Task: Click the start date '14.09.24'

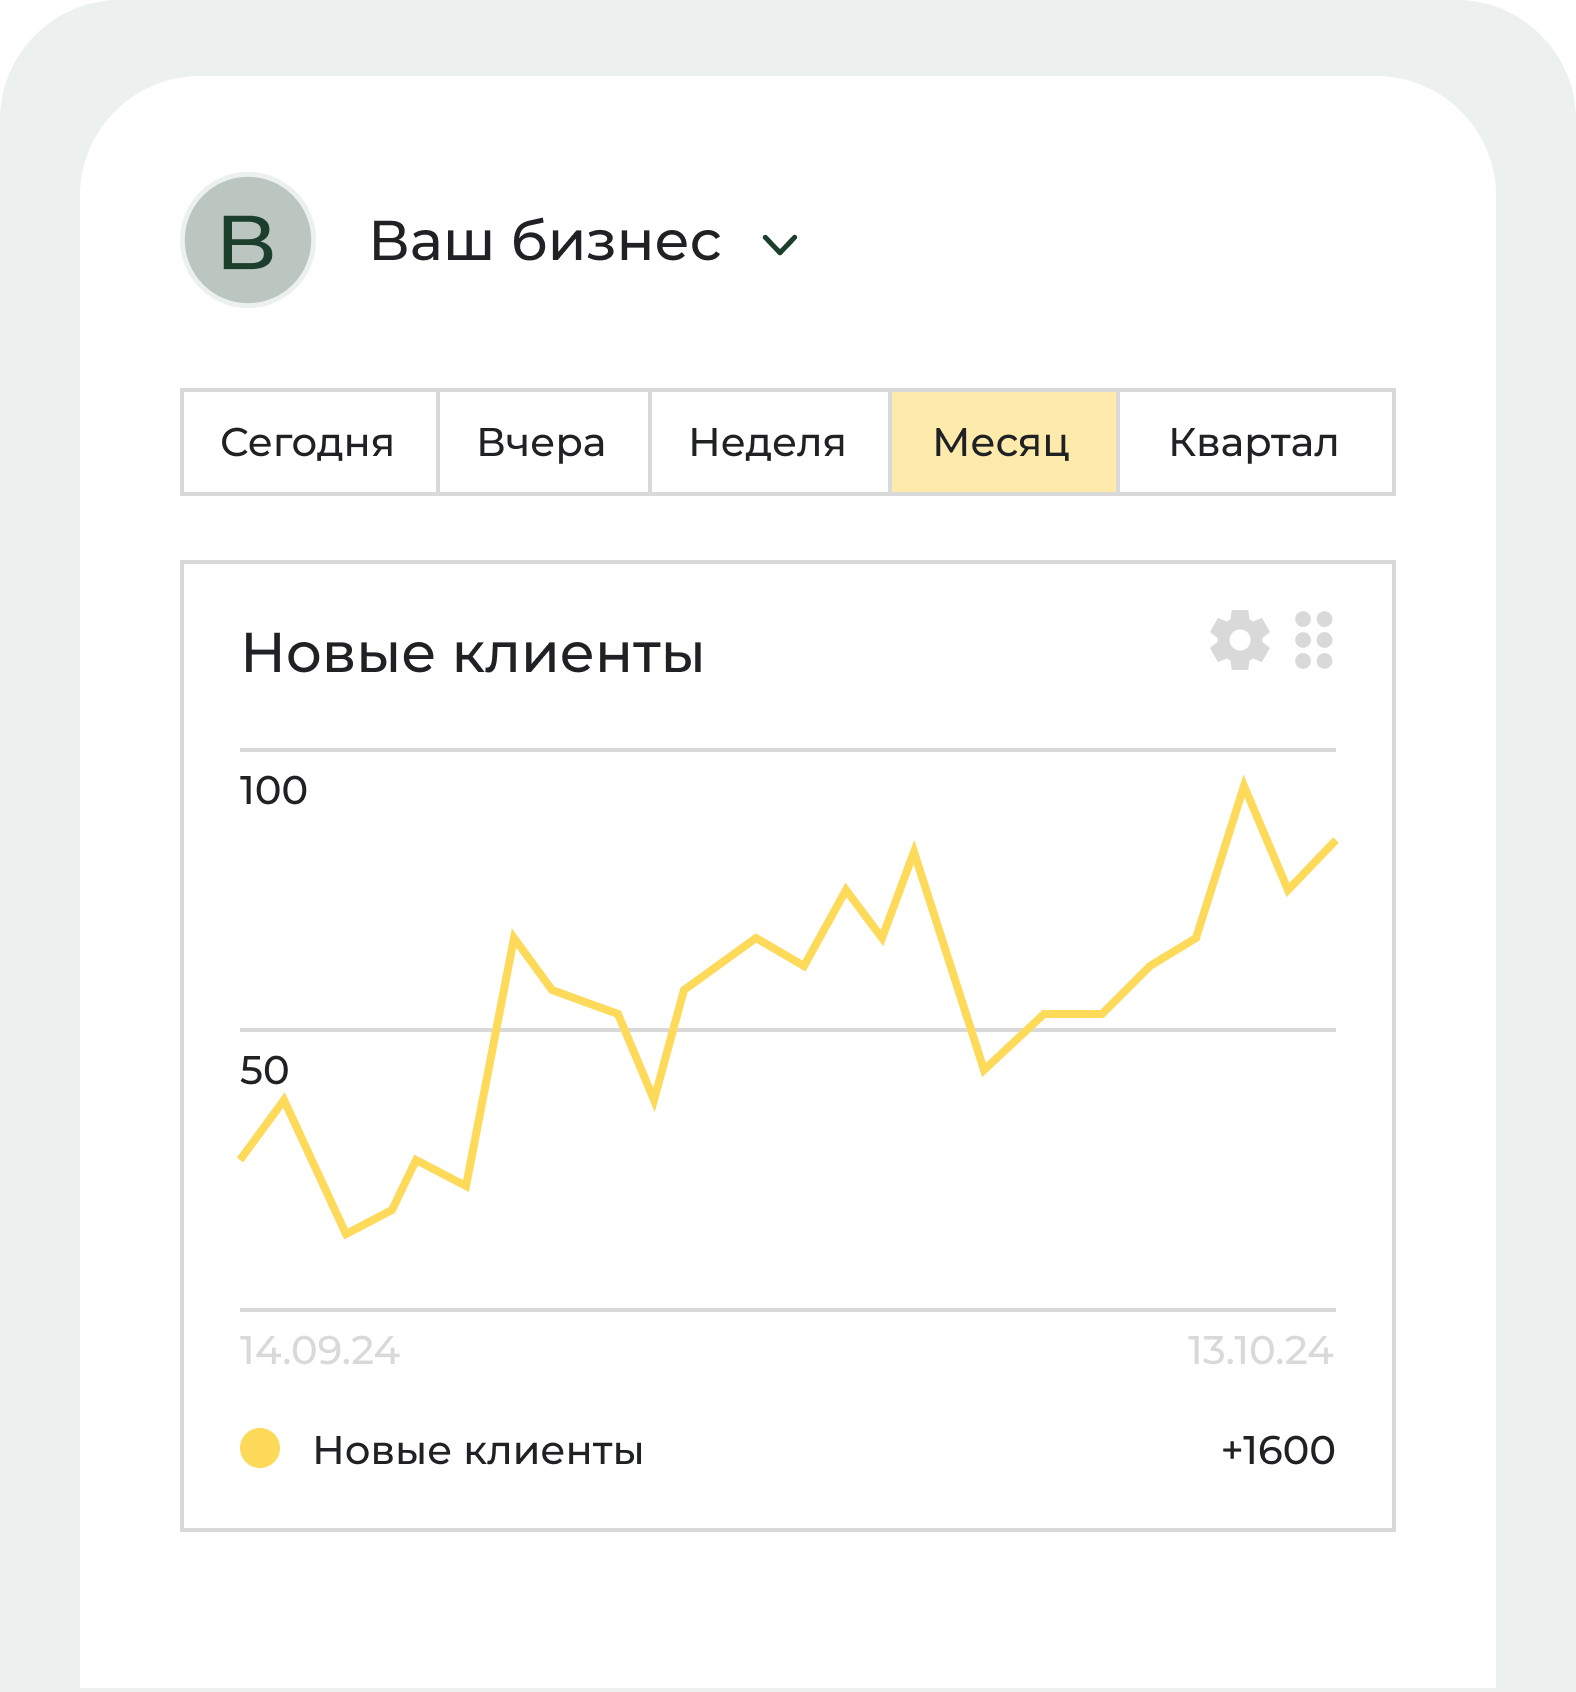Action: pyautogui.click(x=320, y=1351)
